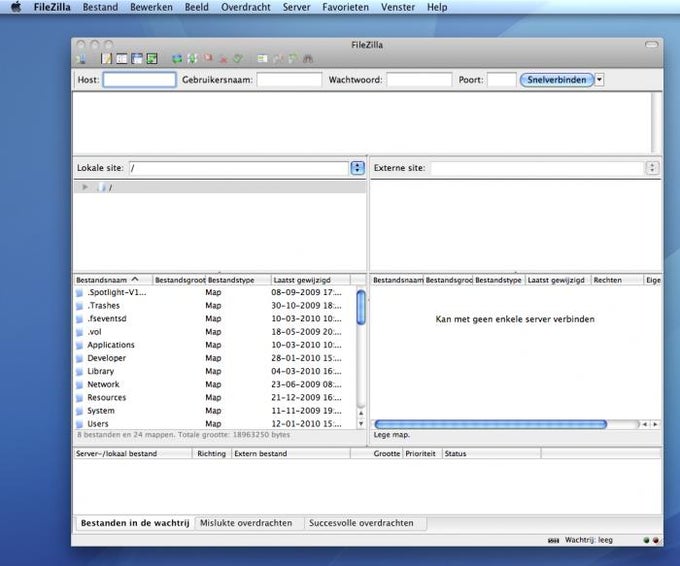Open the Lokale site path dropdown

coord(357,168)
